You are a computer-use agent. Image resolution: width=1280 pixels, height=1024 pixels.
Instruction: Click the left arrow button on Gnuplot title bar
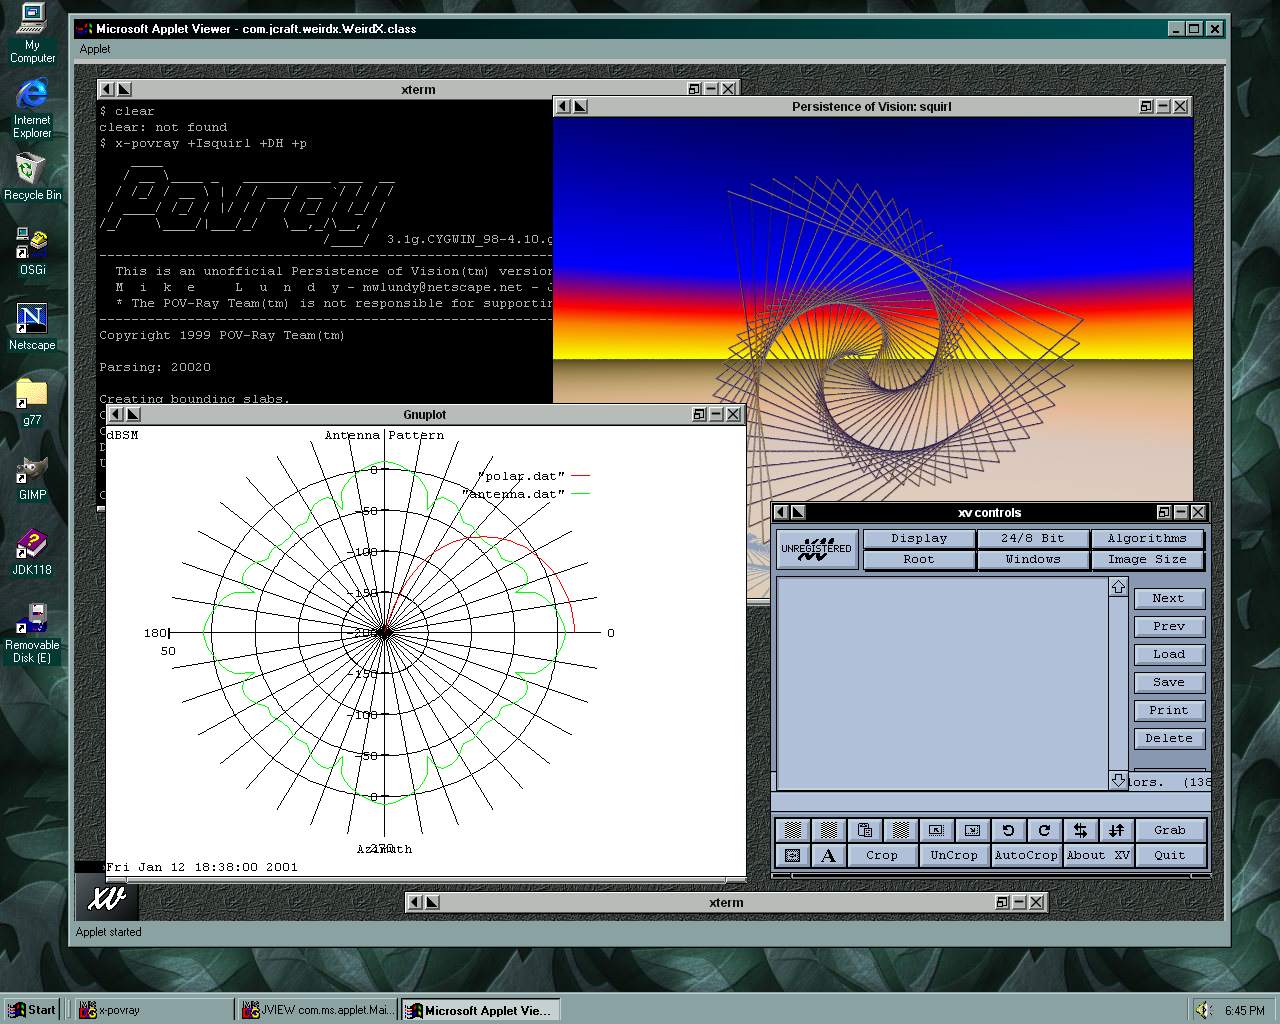click(116, 414)
